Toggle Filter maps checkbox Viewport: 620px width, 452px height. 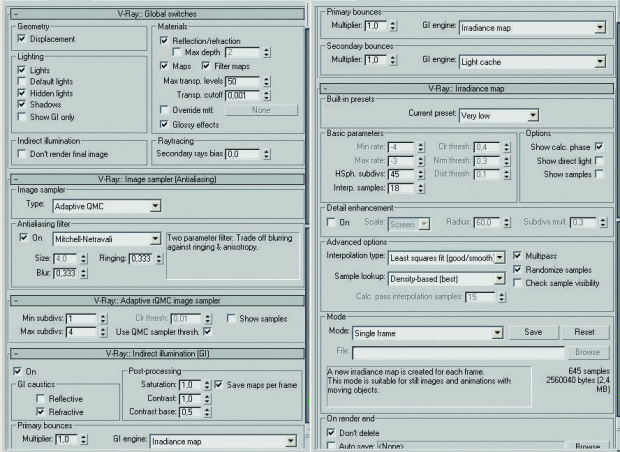pyautogui.click(x=206, y=66)
